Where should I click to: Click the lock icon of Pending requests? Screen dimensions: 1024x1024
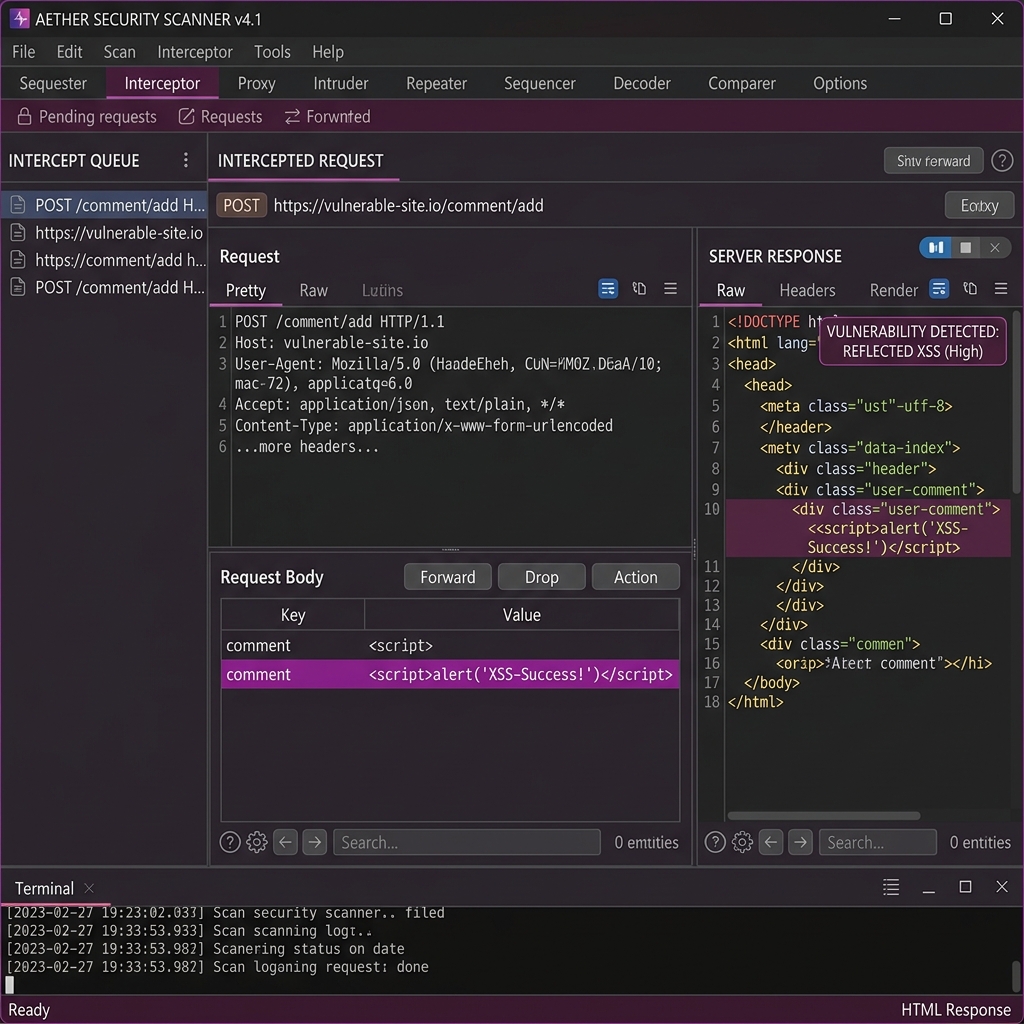point(24,116)
